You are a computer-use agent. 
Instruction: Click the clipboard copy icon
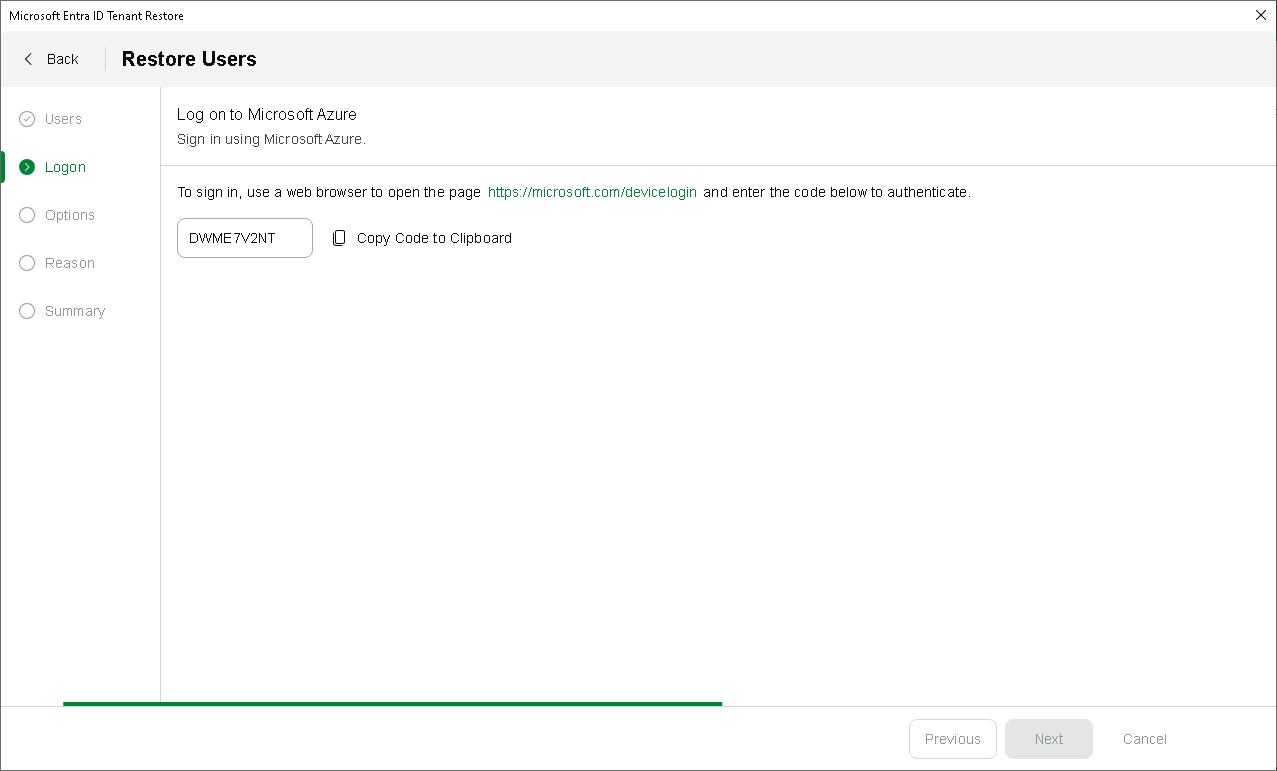click(339, 238)
